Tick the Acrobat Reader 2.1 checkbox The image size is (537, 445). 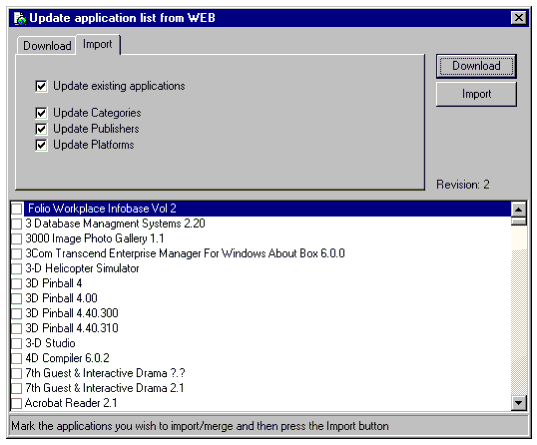tap(17, 403)
